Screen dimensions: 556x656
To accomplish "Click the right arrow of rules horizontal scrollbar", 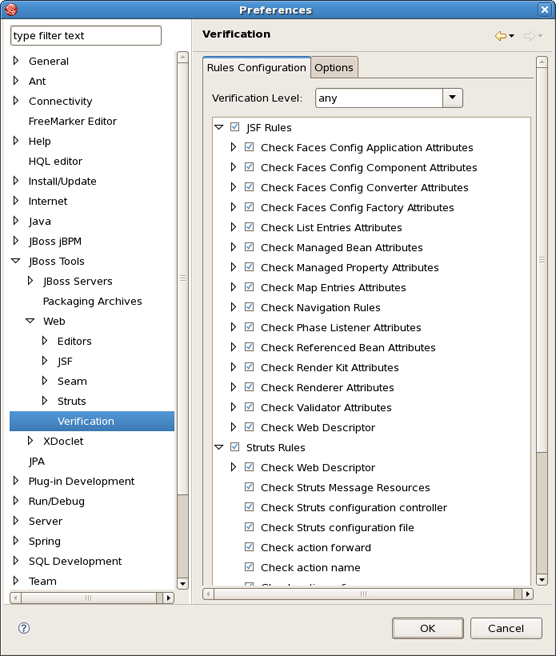I will click(528, 594).
